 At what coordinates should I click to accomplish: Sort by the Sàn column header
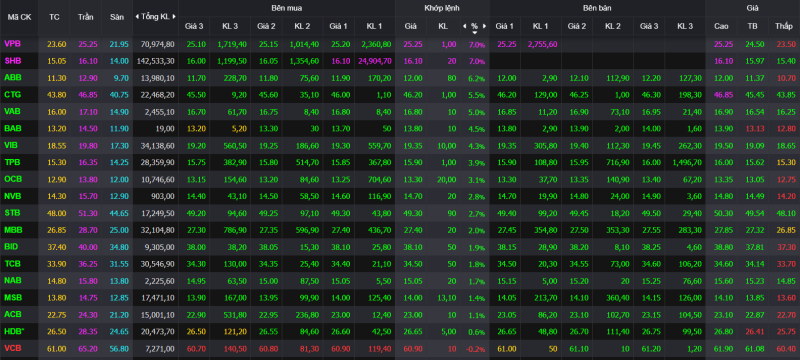[117, 17]
